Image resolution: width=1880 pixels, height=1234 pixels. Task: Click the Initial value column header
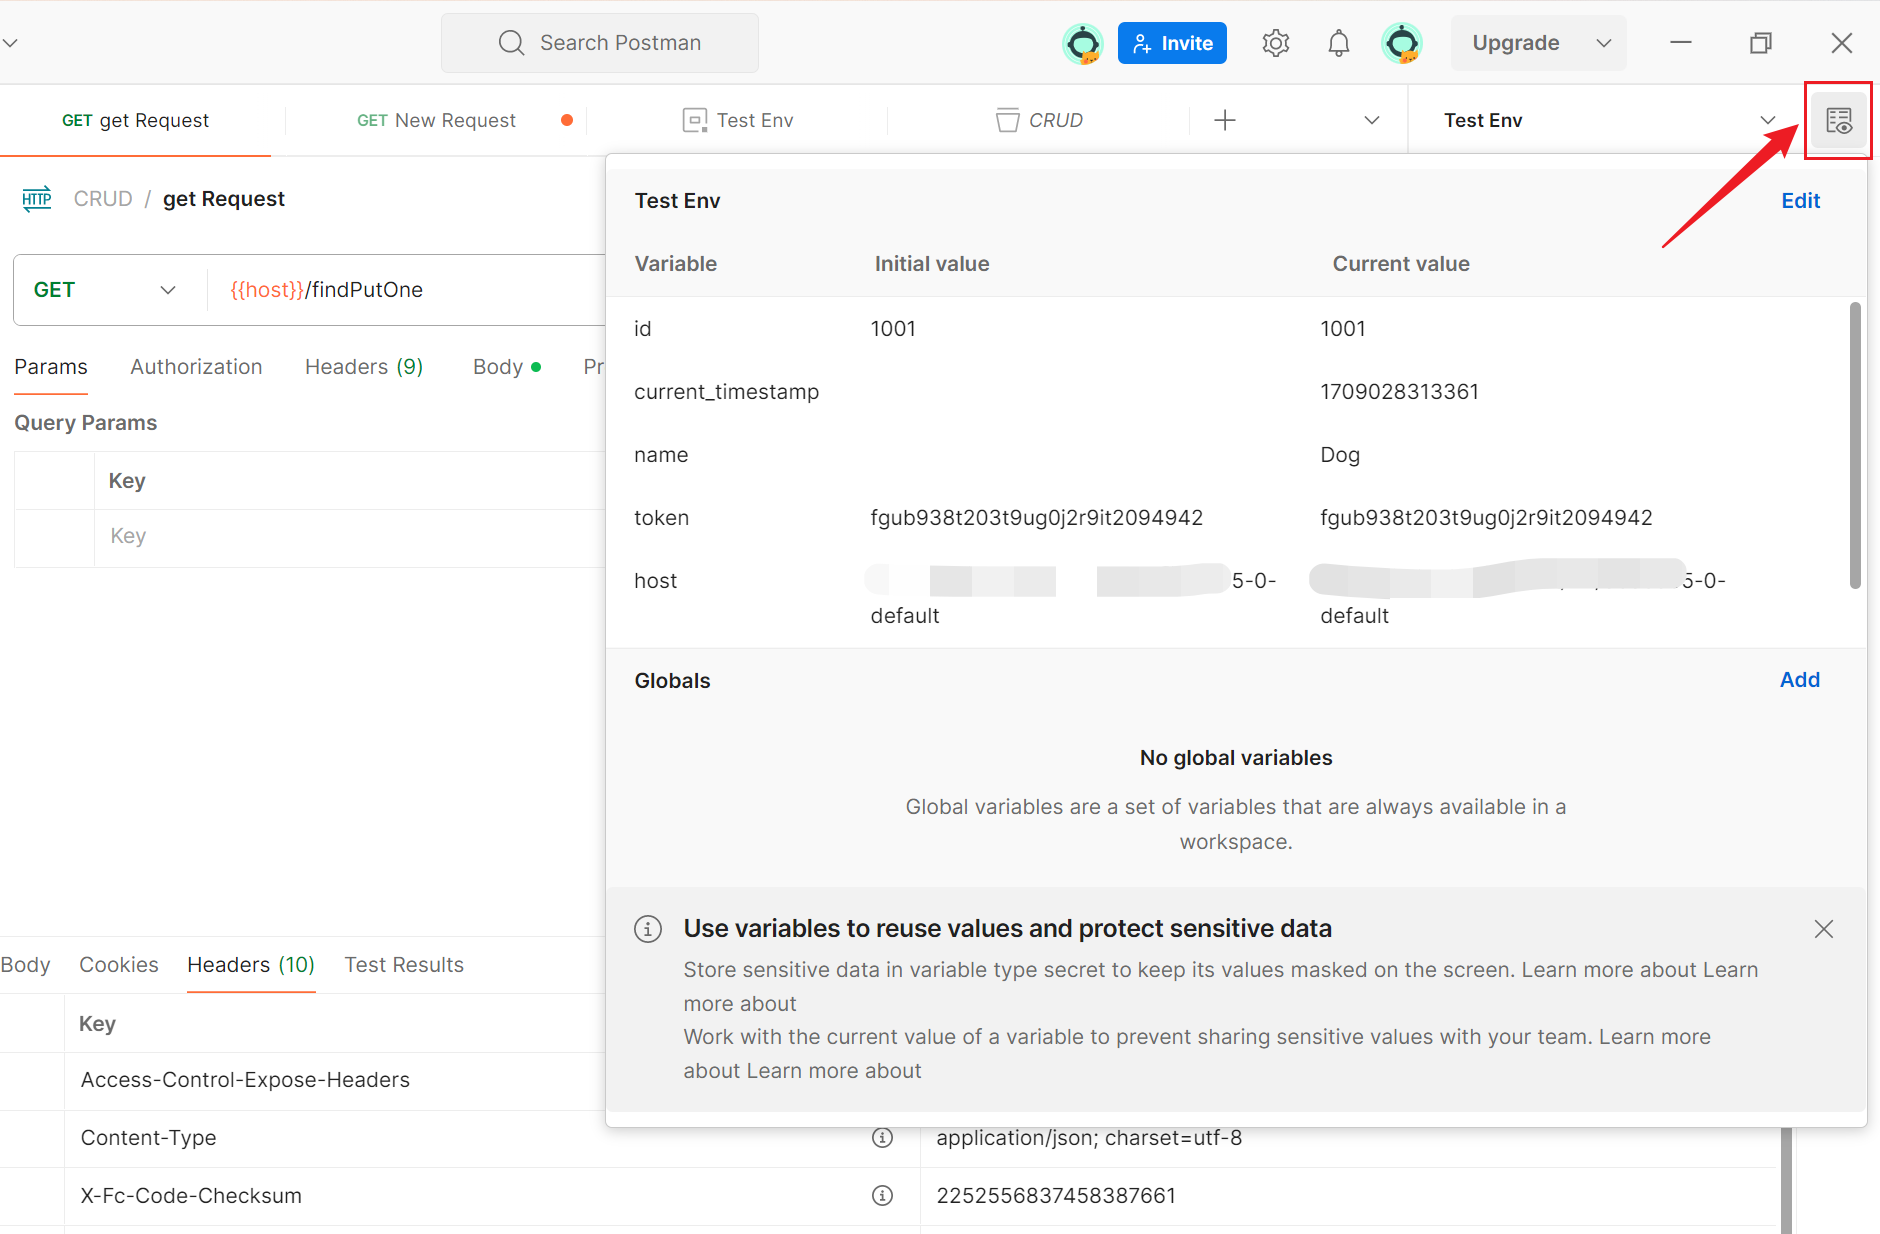pos(932,264)
